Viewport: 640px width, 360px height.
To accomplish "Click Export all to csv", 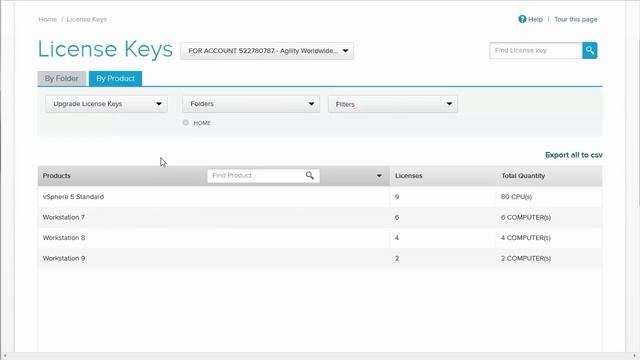I will tap(573, 155).
